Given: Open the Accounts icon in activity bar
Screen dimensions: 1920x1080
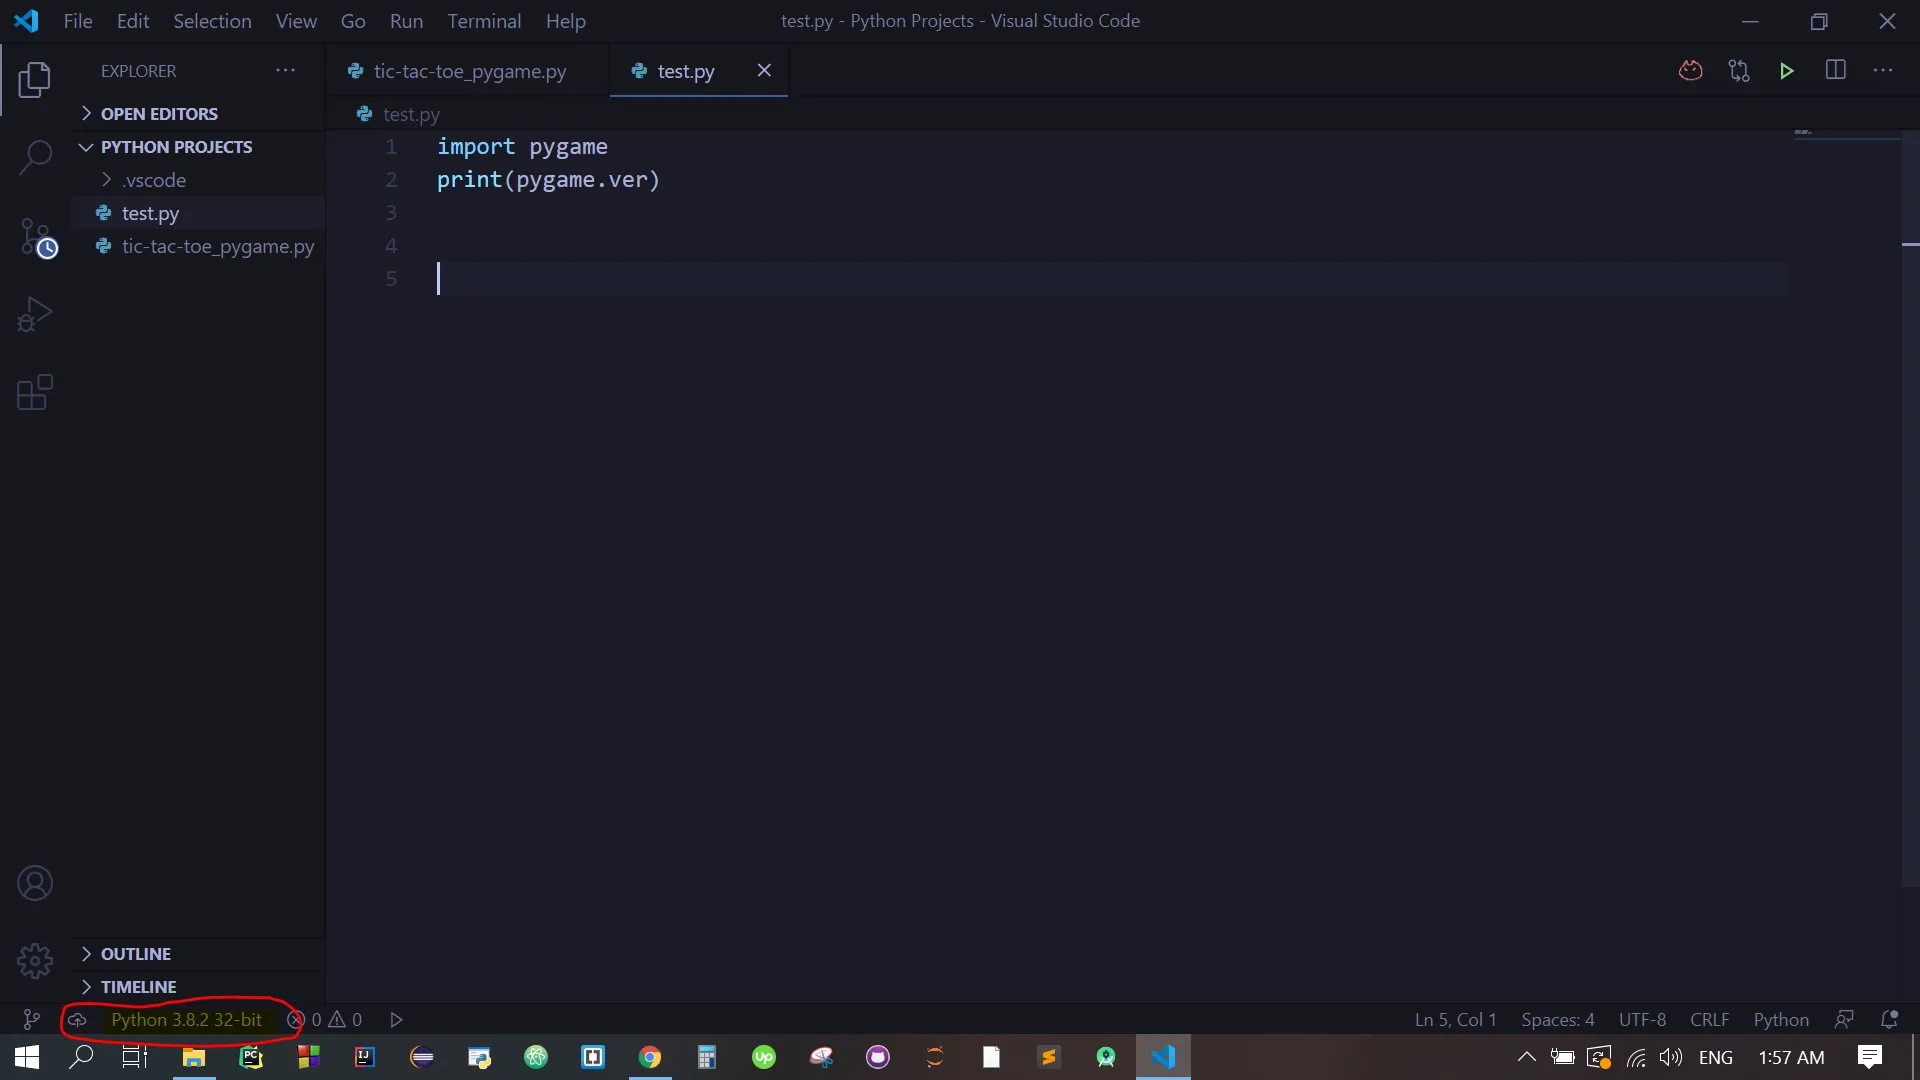Looking at the screenshot, I should (35, 884).
